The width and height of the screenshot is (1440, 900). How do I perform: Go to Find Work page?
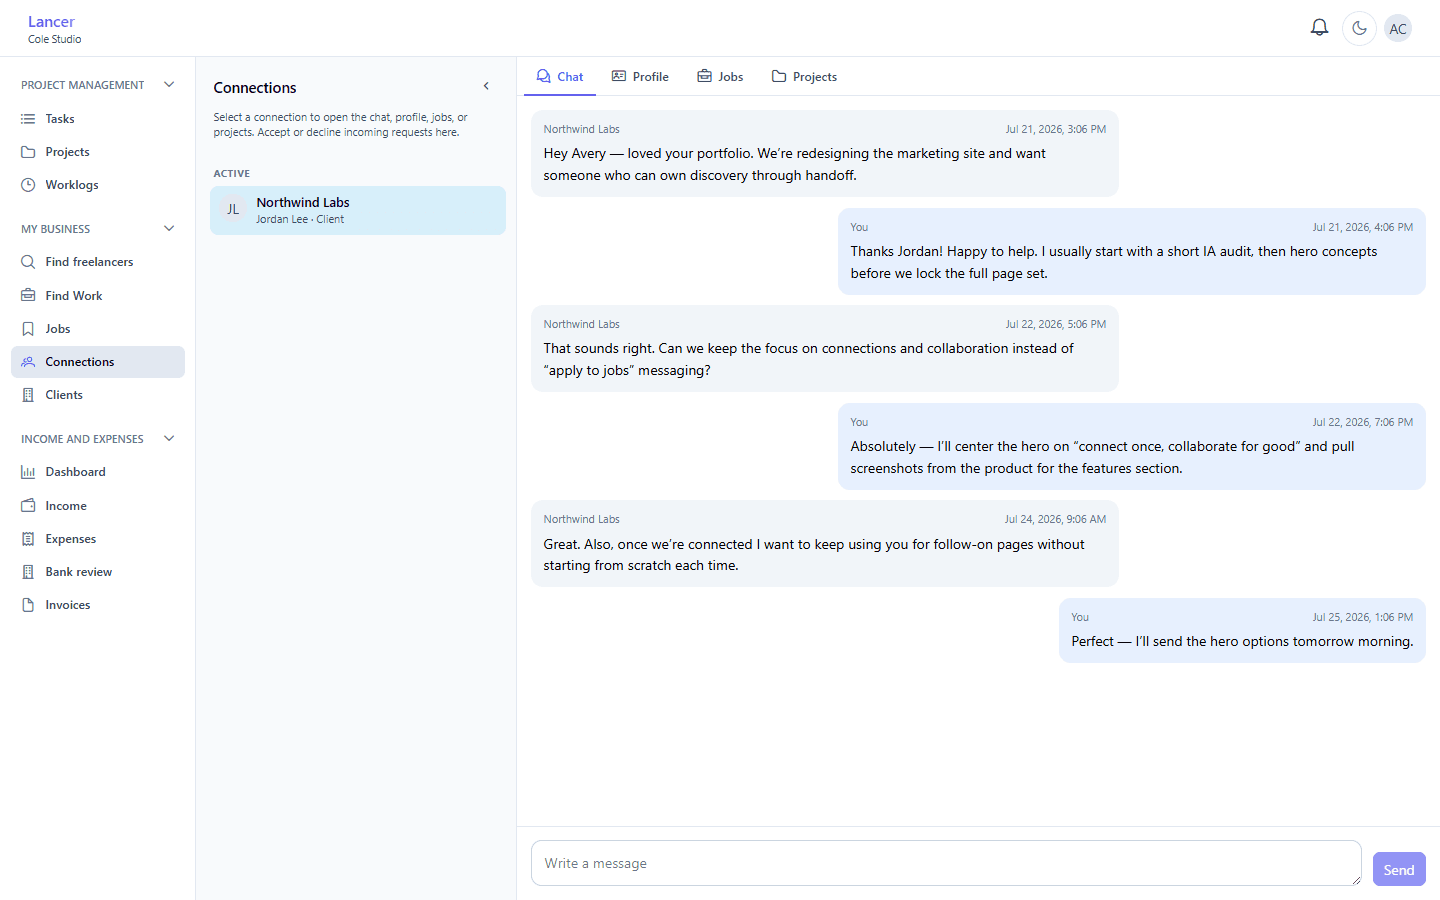[x=98, y=296]
